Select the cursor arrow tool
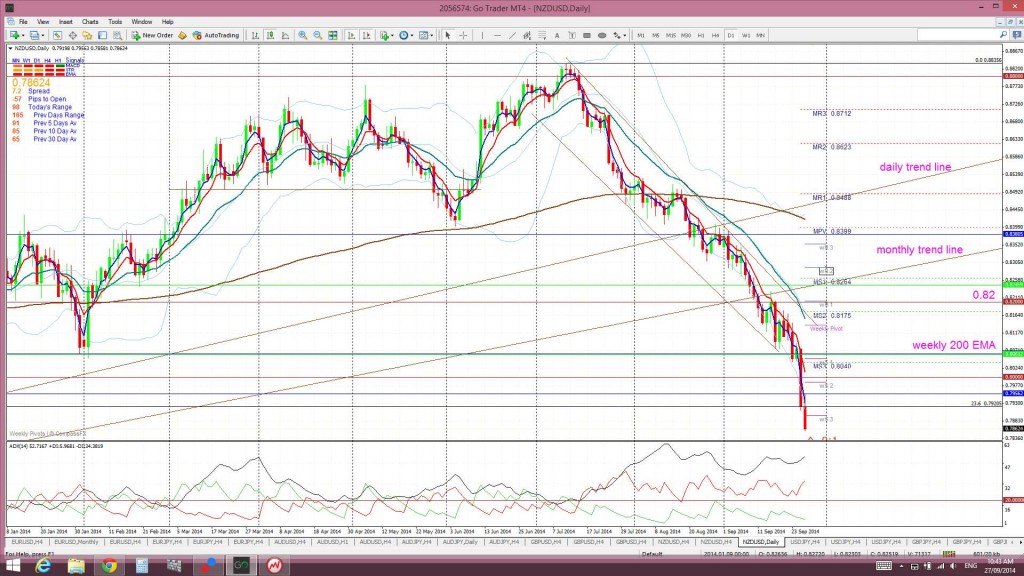 coord(448,35)
